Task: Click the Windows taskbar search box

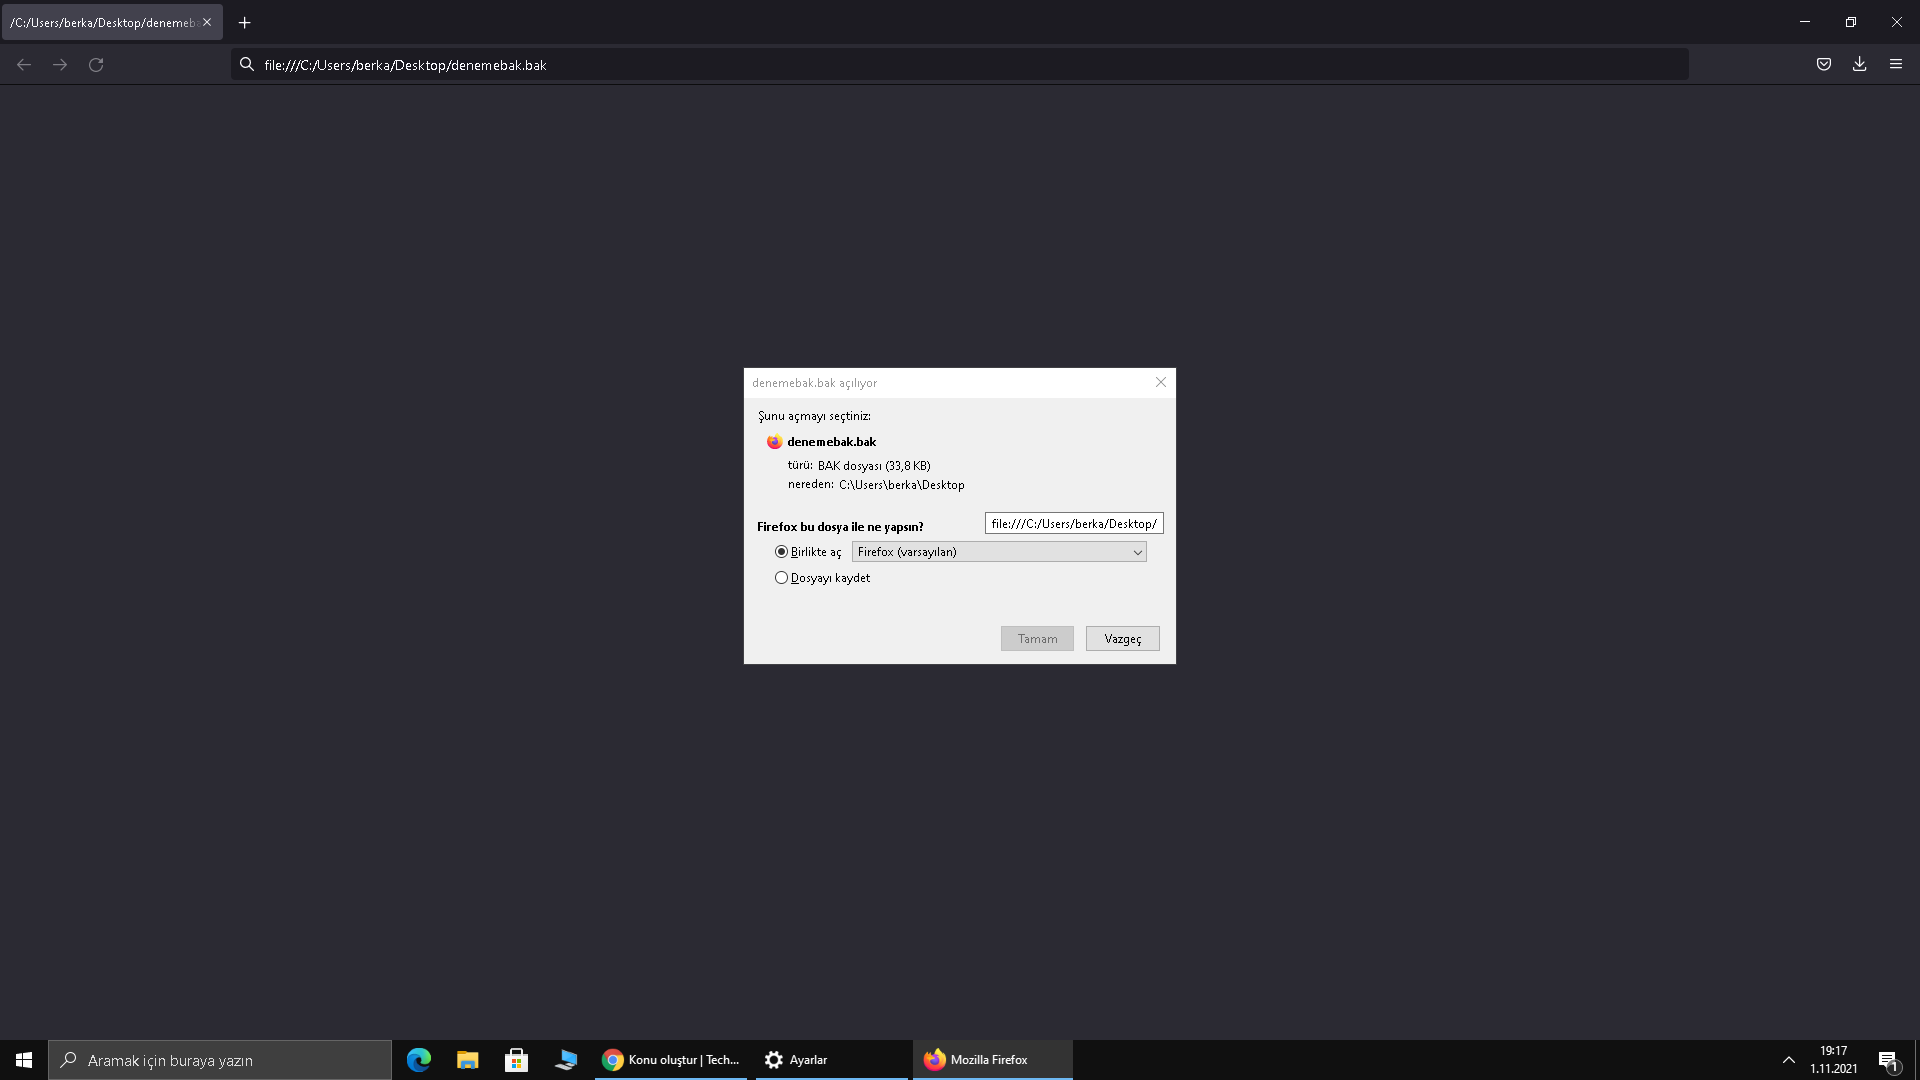Action: coord(220,1059)
